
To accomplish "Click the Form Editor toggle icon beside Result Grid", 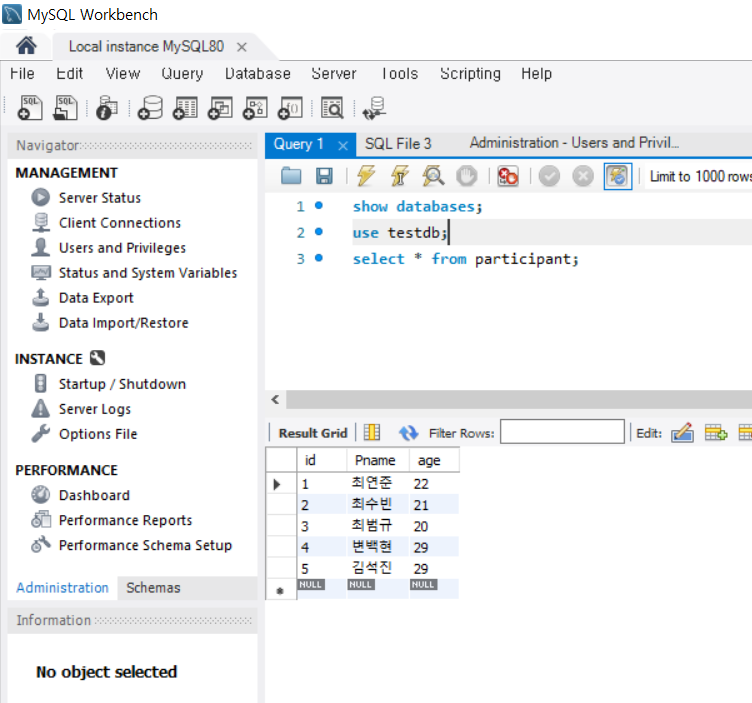I will (372, 433).
